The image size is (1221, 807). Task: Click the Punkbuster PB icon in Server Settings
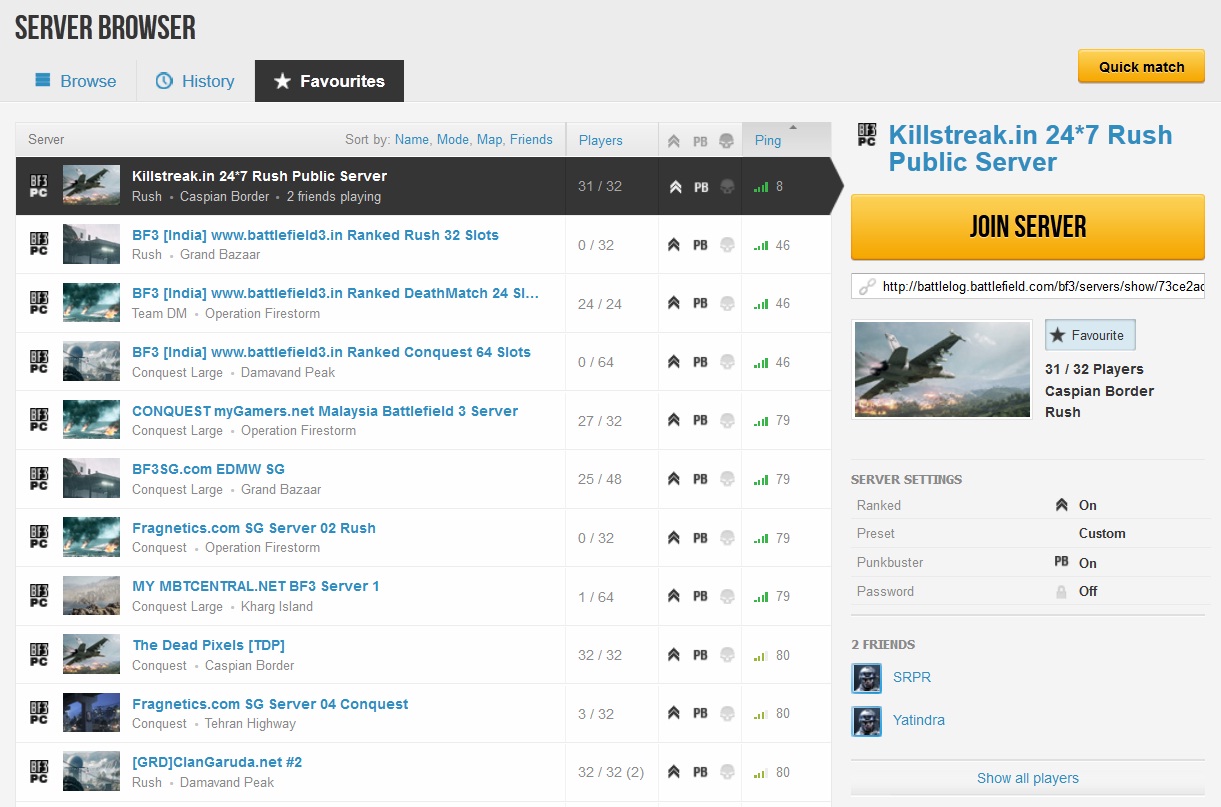tap(1061, 562)
